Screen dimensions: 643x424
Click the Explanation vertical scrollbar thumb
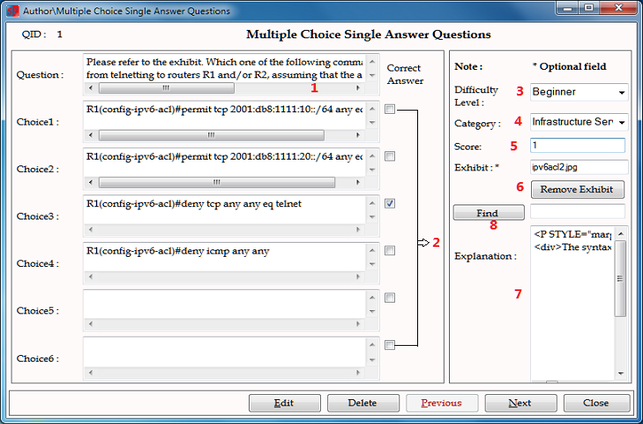coord(621,278)
